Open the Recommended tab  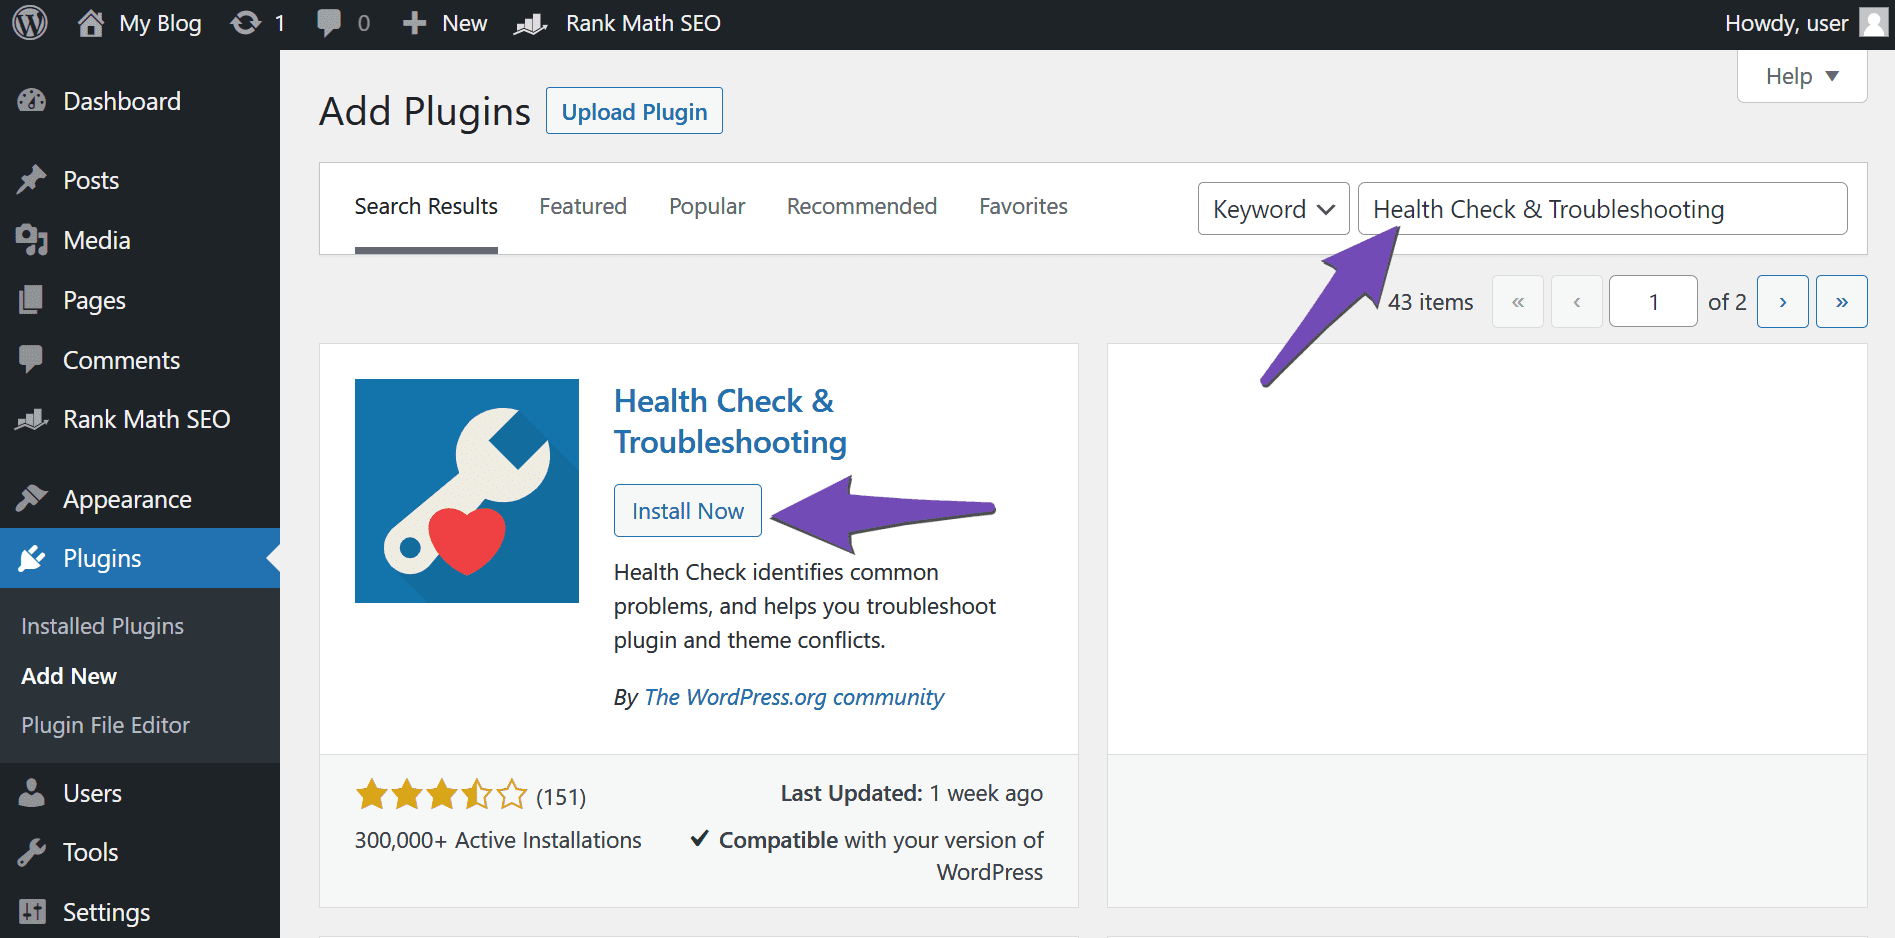pyautogui.click(x=862, y=207)
